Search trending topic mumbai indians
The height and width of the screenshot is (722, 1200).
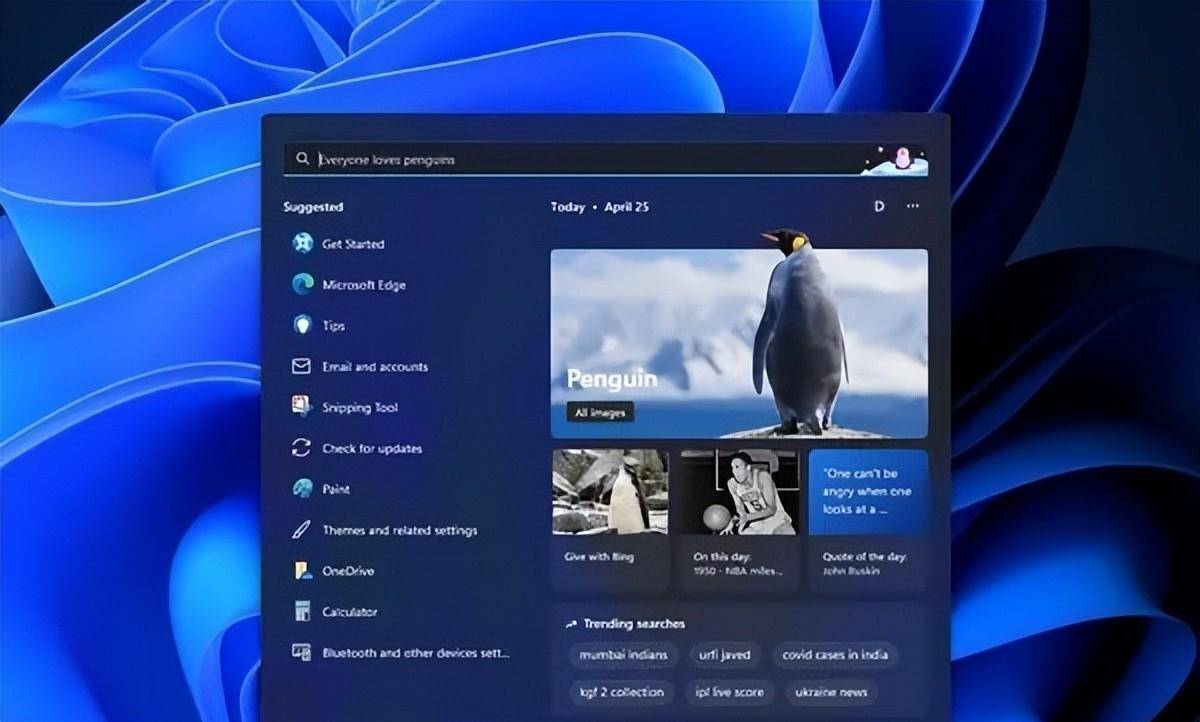624,655
